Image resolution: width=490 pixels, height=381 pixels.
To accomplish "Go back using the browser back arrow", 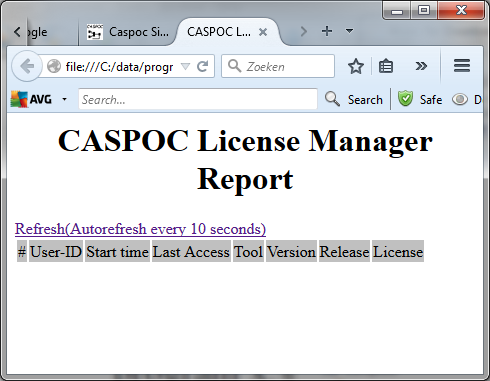I will pyautogui.click(x=27, y=66).
